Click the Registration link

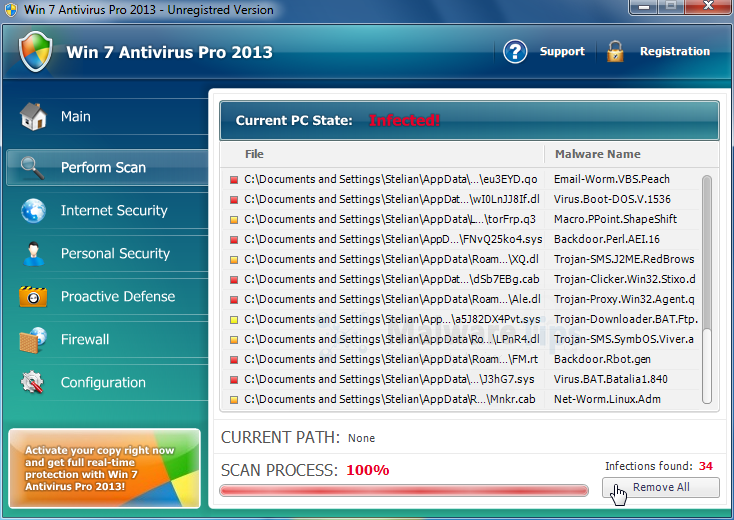pos(675,51)
